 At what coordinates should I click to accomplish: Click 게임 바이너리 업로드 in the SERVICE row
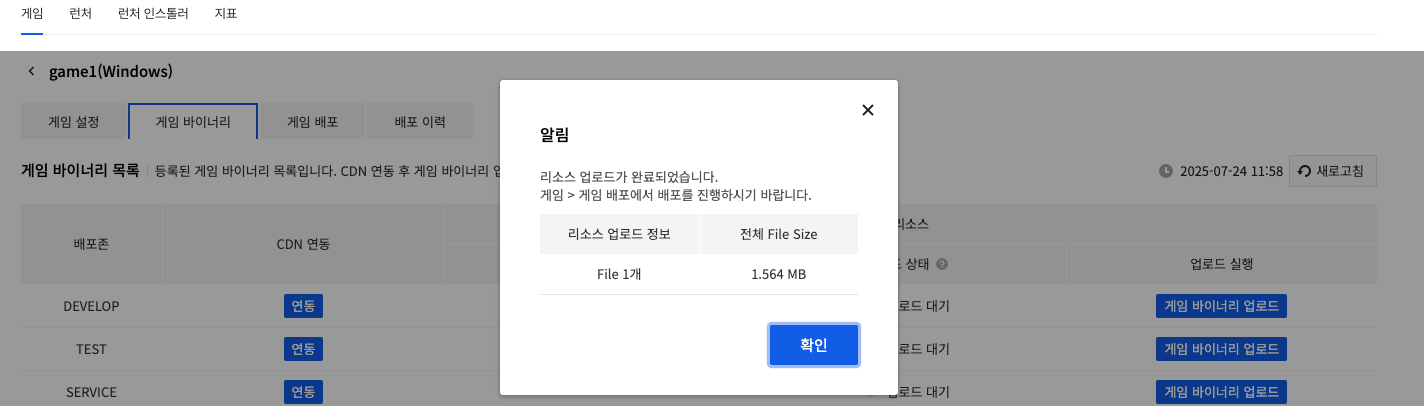1221,392
